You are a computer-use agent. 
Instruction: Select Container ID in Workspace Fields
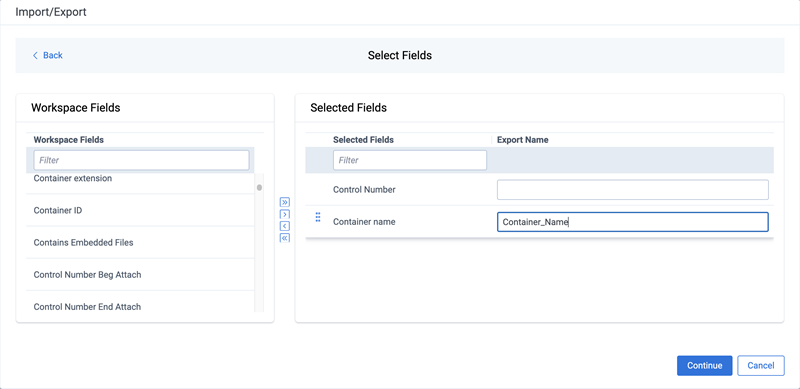pyautogui.click(x=140, y=210)
